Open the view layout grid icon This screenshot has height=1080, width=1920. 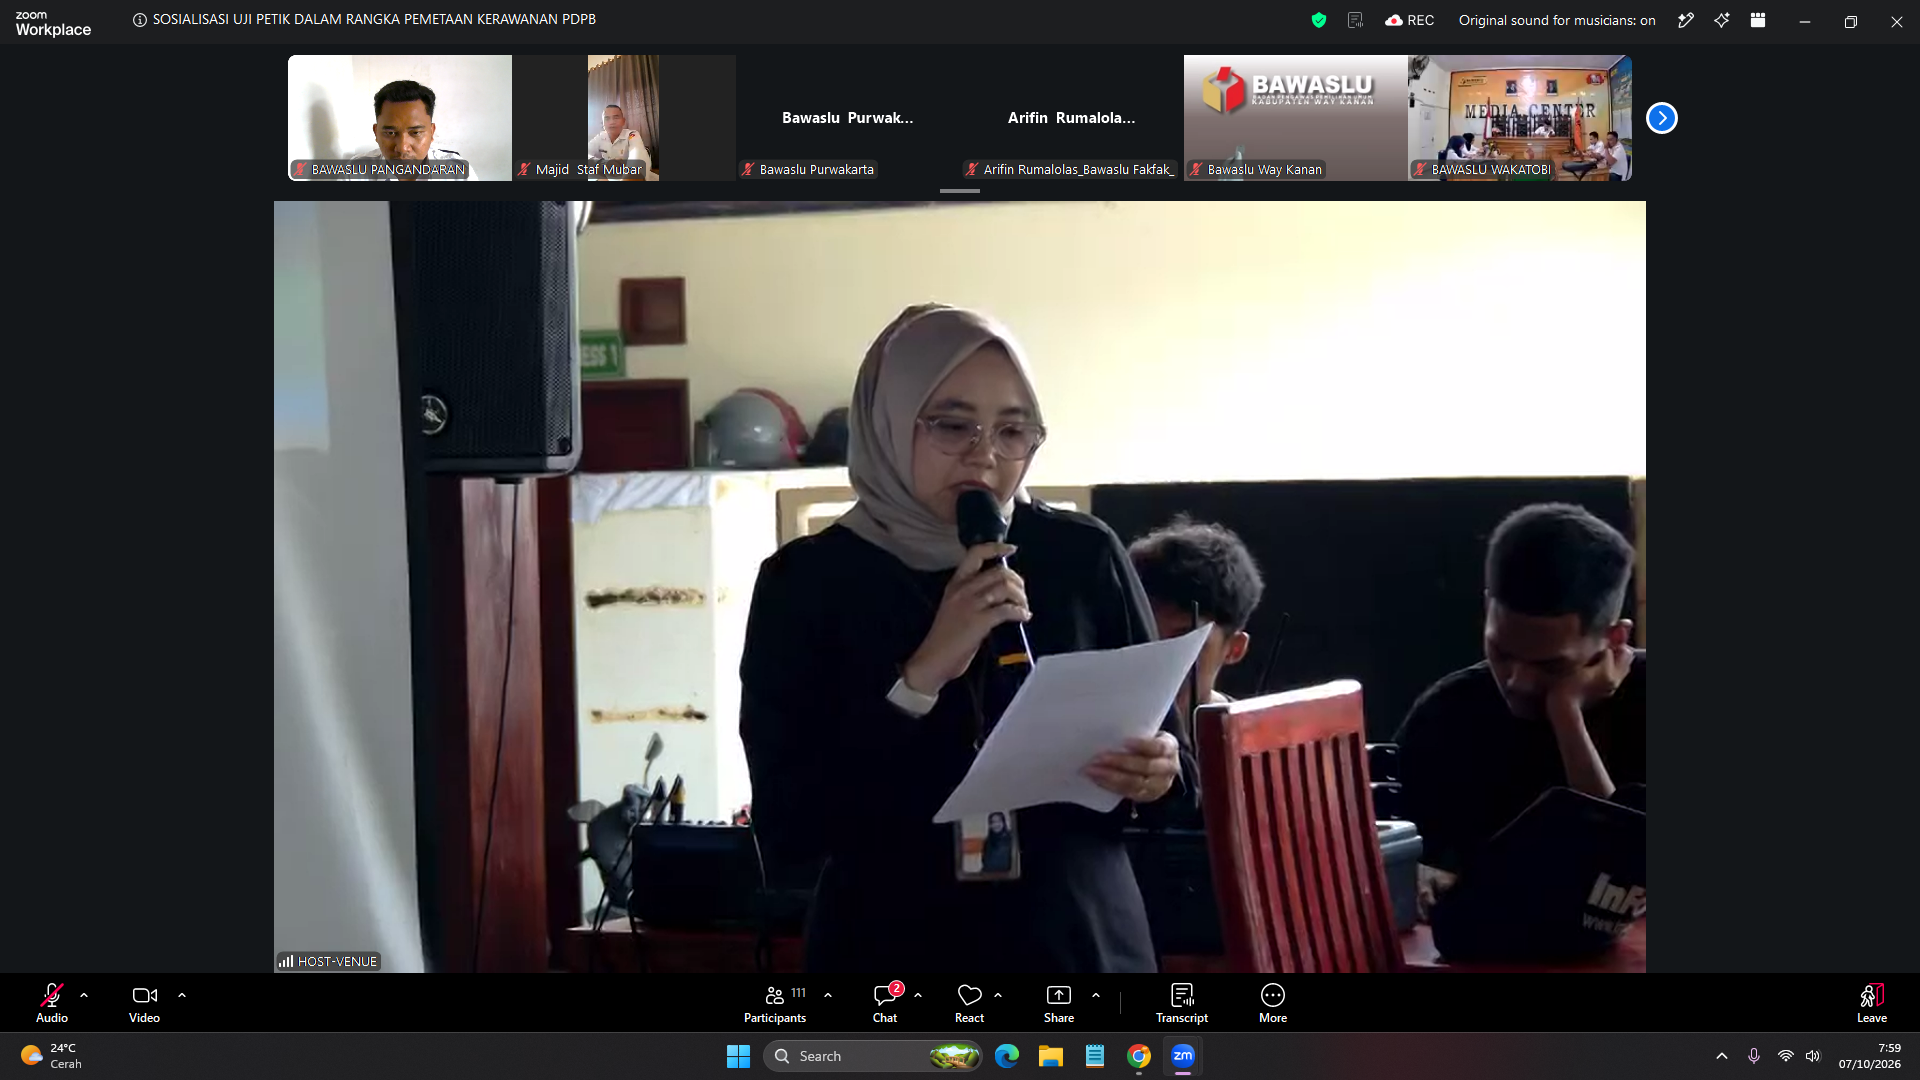[x=1758, y=20]
